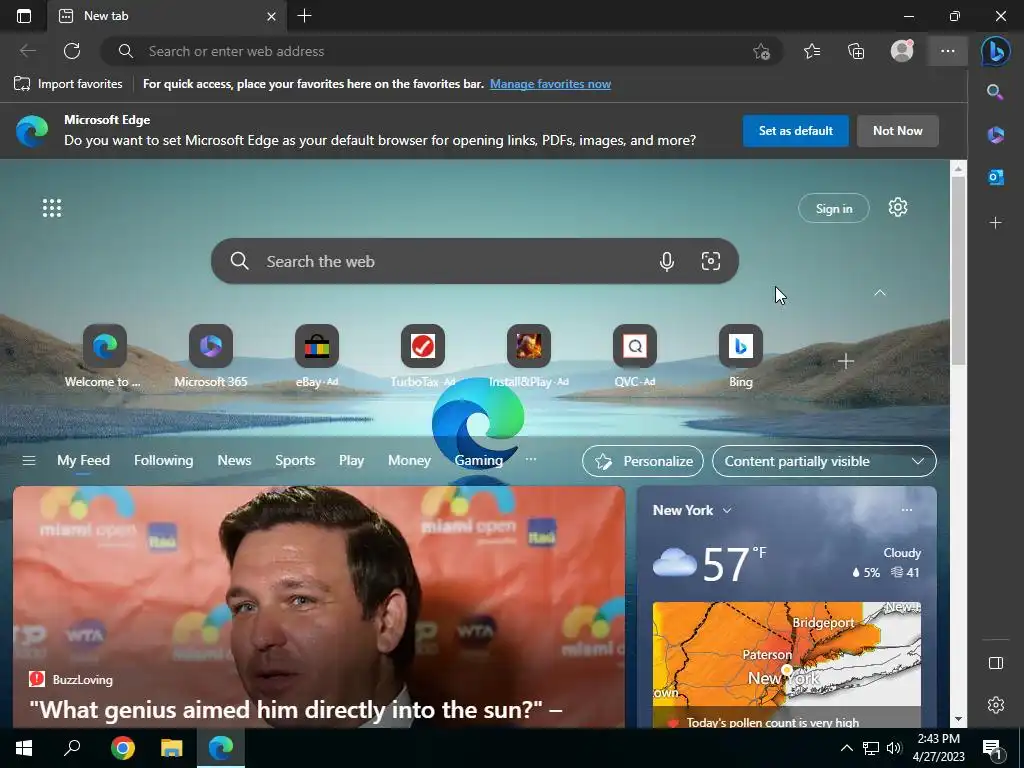1024x768 pixels.
Task: Start voice search microphone icon
Action: point(667,261)
